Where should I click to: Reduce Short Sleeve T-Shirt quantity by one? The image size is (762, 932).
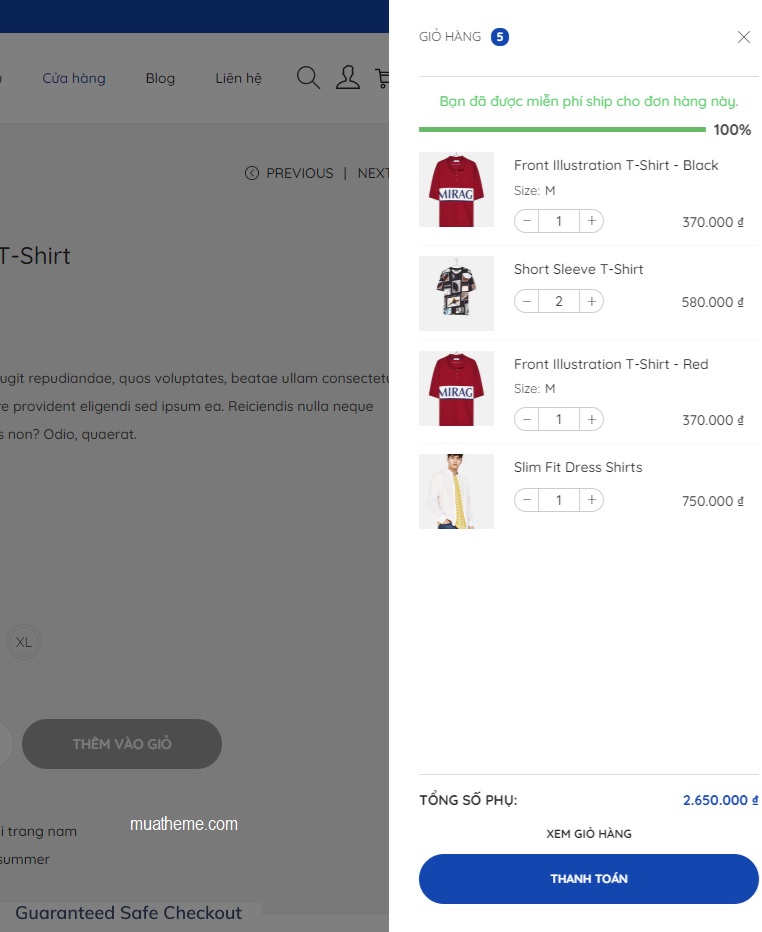coord(527,301)
